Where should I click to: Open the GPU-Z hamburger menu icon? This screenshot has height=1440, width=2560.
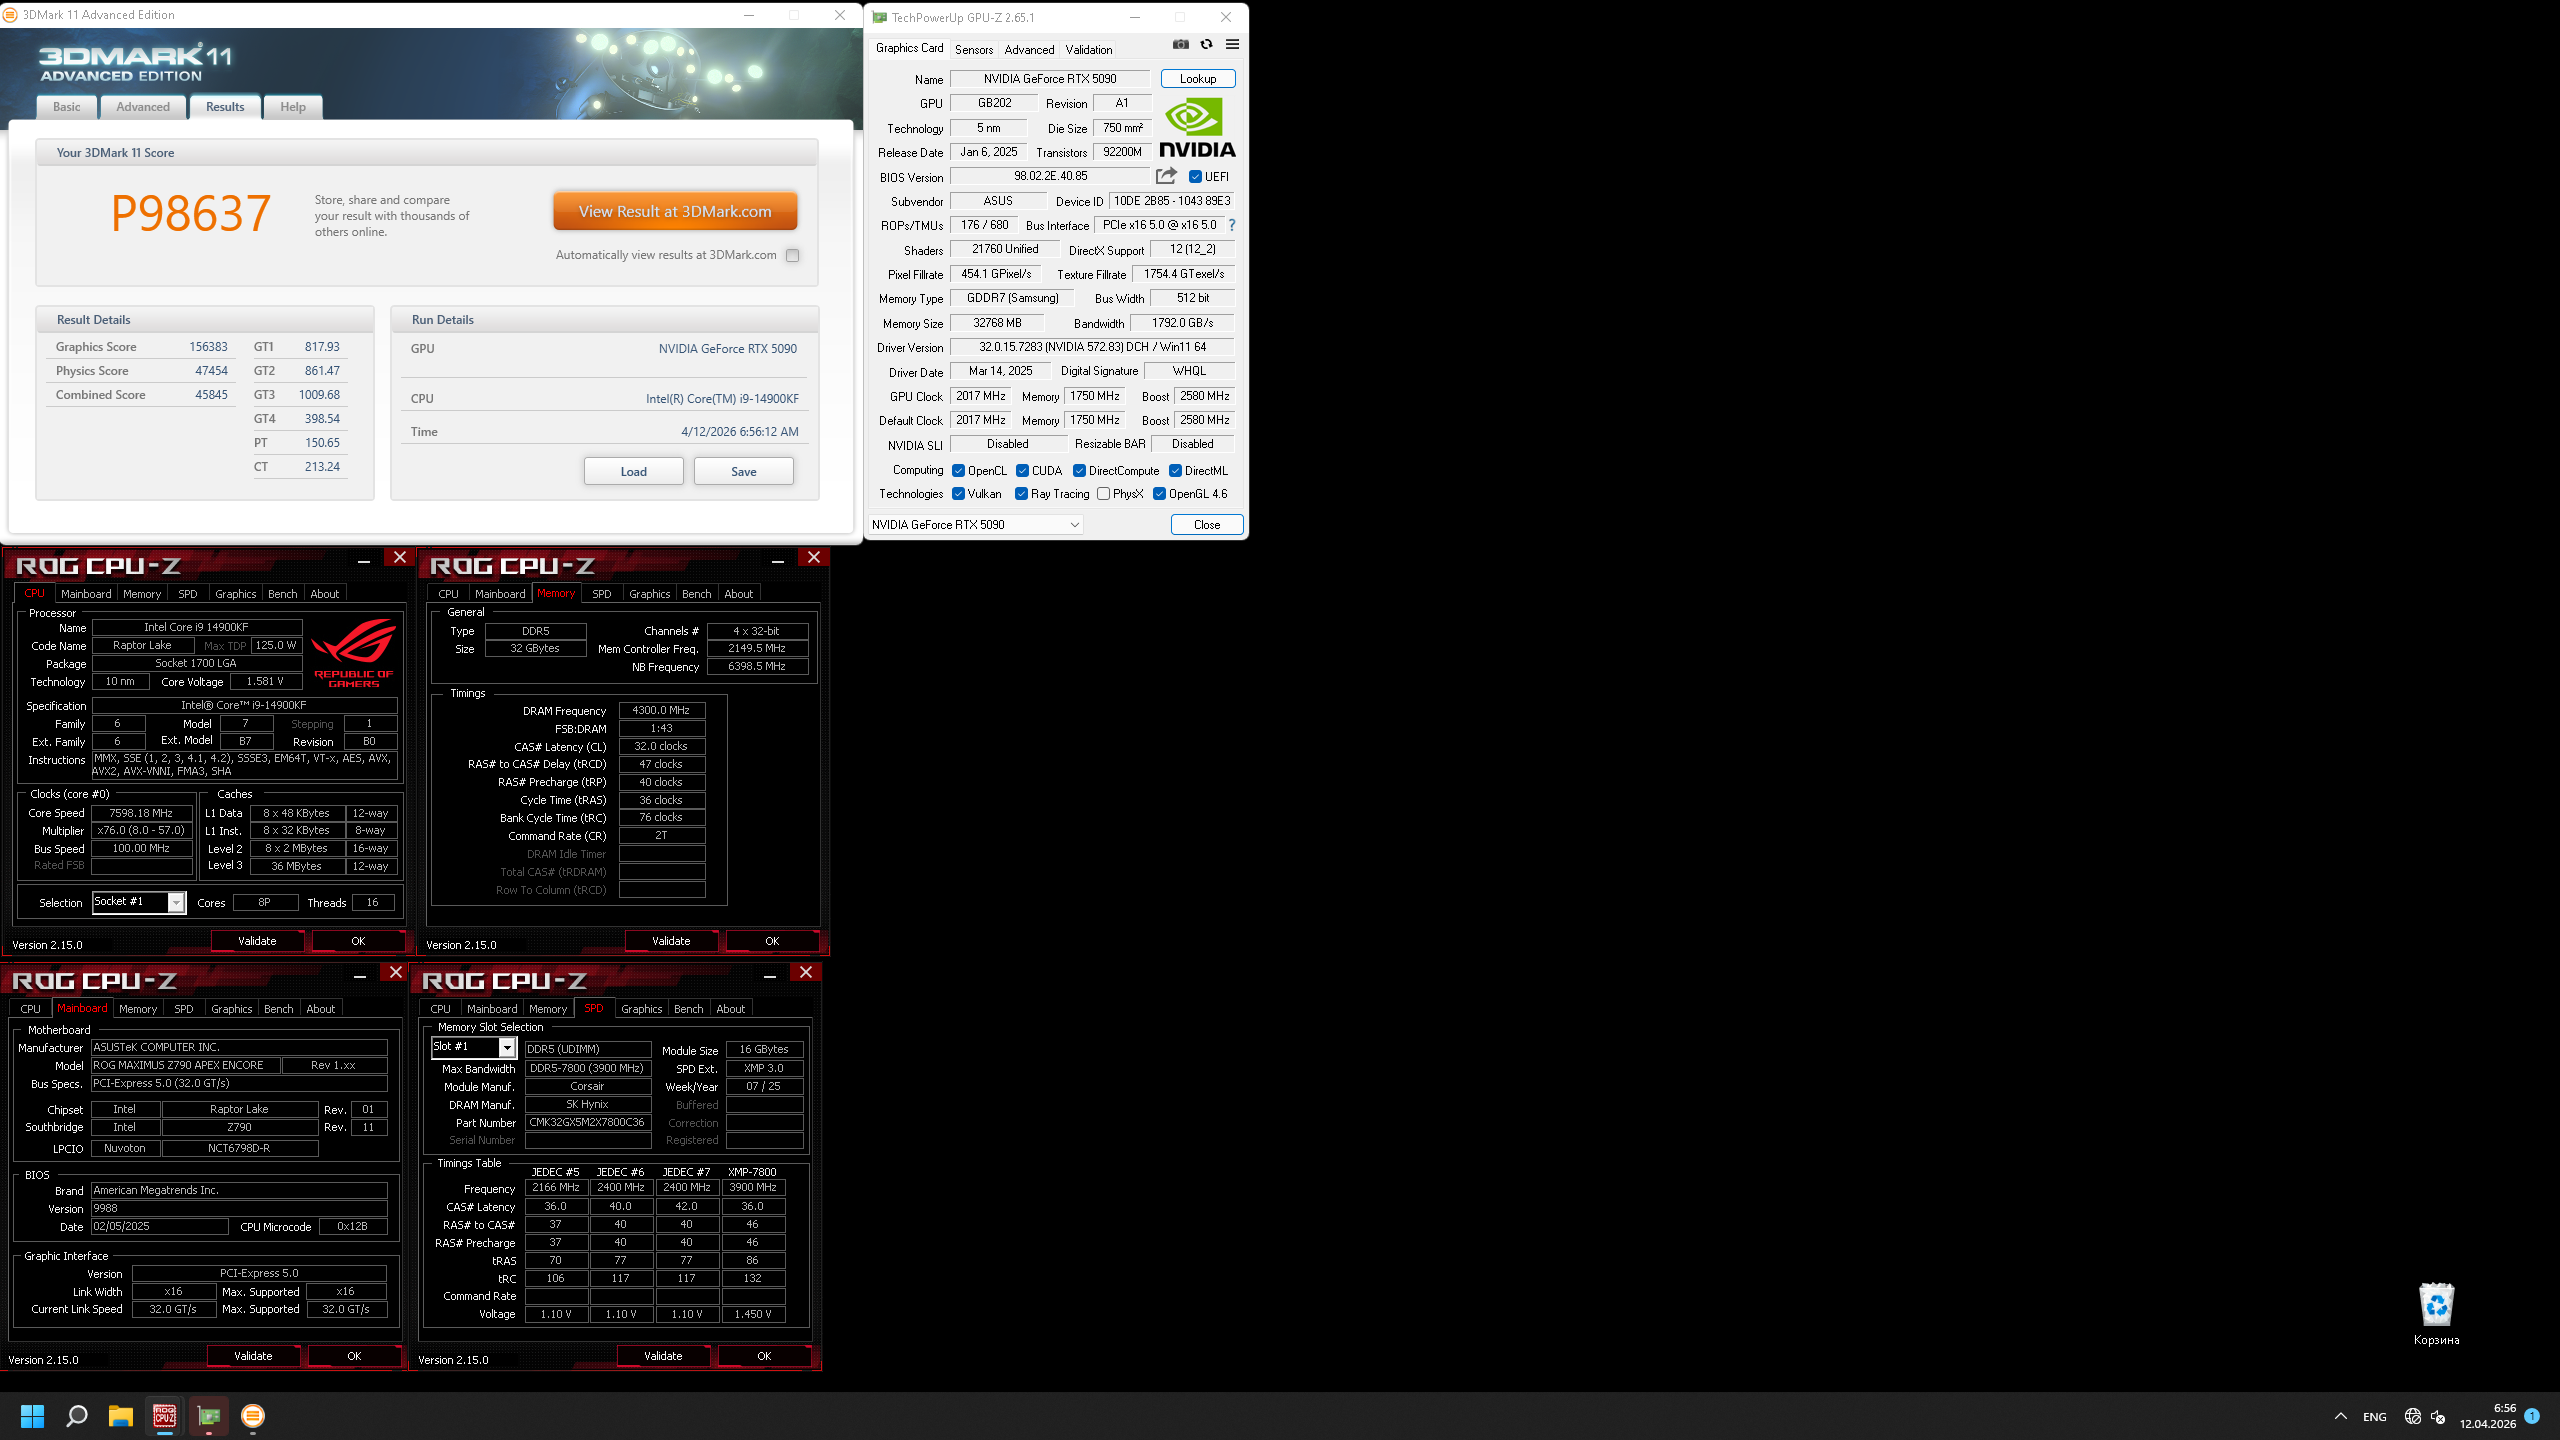point(1232,45)
